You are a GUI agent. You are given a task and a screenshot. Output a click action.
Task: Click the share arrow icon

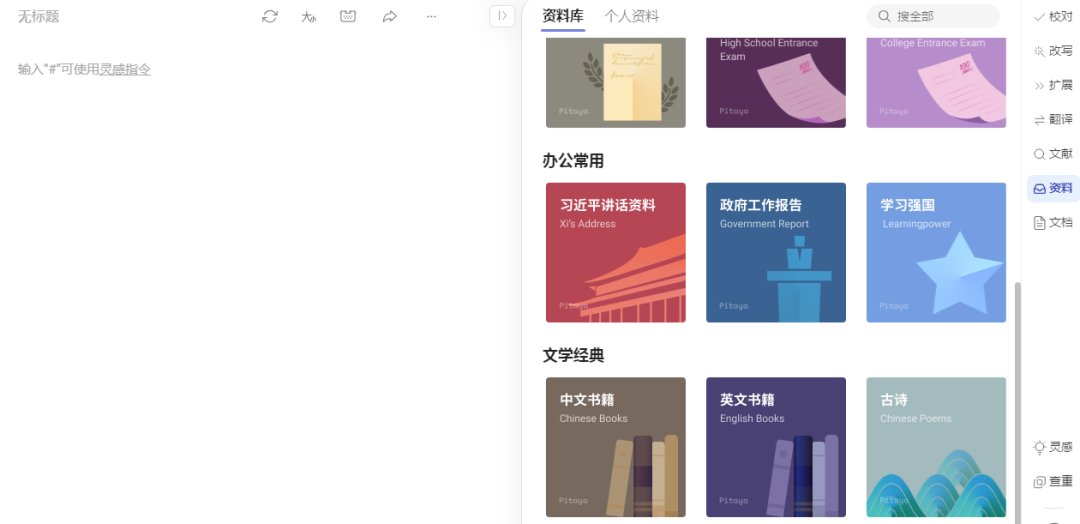click(x=390, y=16)
